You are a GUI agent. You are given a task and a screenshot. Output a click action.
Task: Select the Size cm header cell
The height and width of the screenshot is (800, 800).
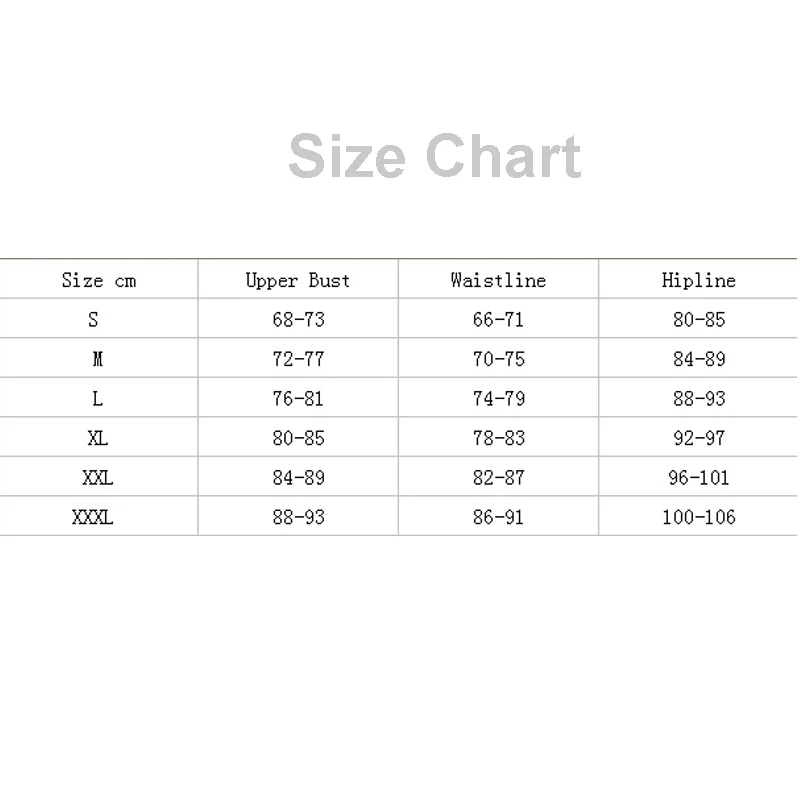(98, 280)
